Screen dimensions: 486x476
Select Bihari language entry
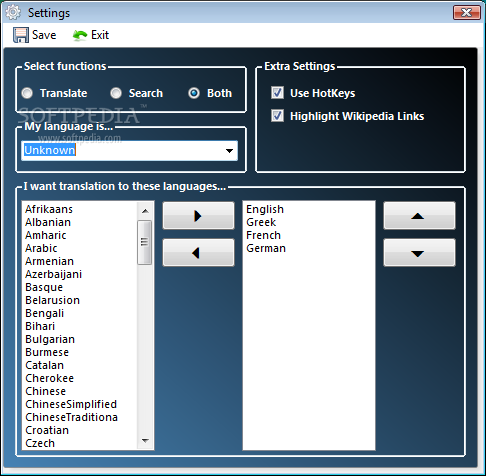(40, 326)
